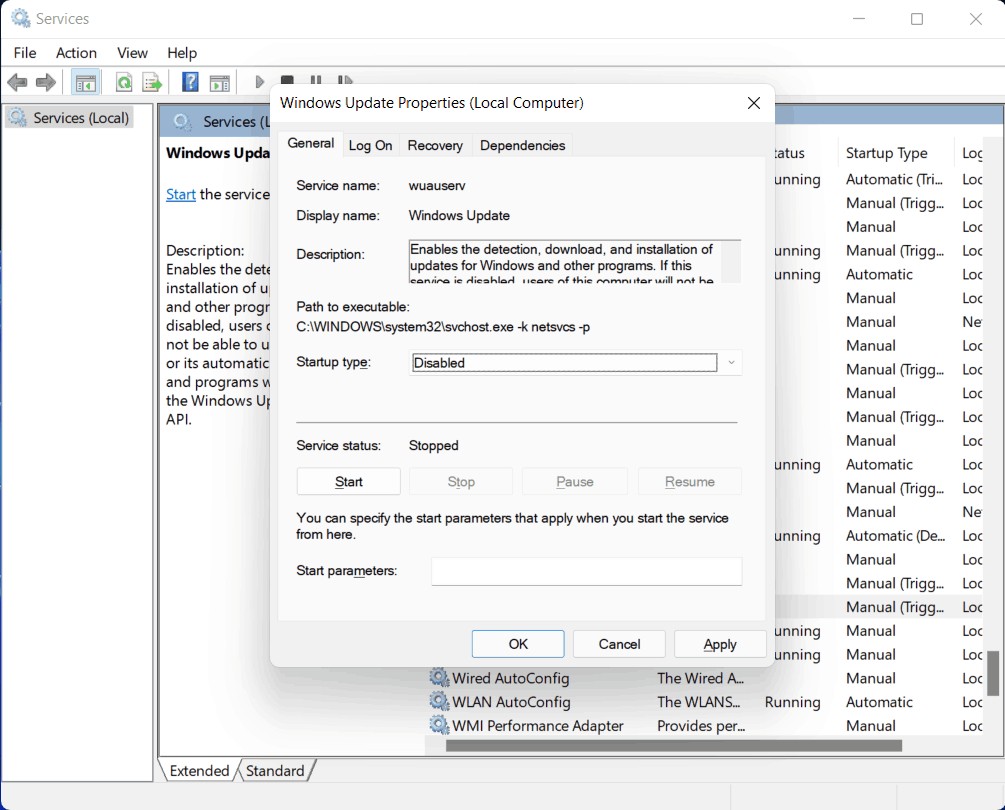Click the Description box vertical scrollbar
This screenshot has height=810, width=1005.
coord(731,261)
